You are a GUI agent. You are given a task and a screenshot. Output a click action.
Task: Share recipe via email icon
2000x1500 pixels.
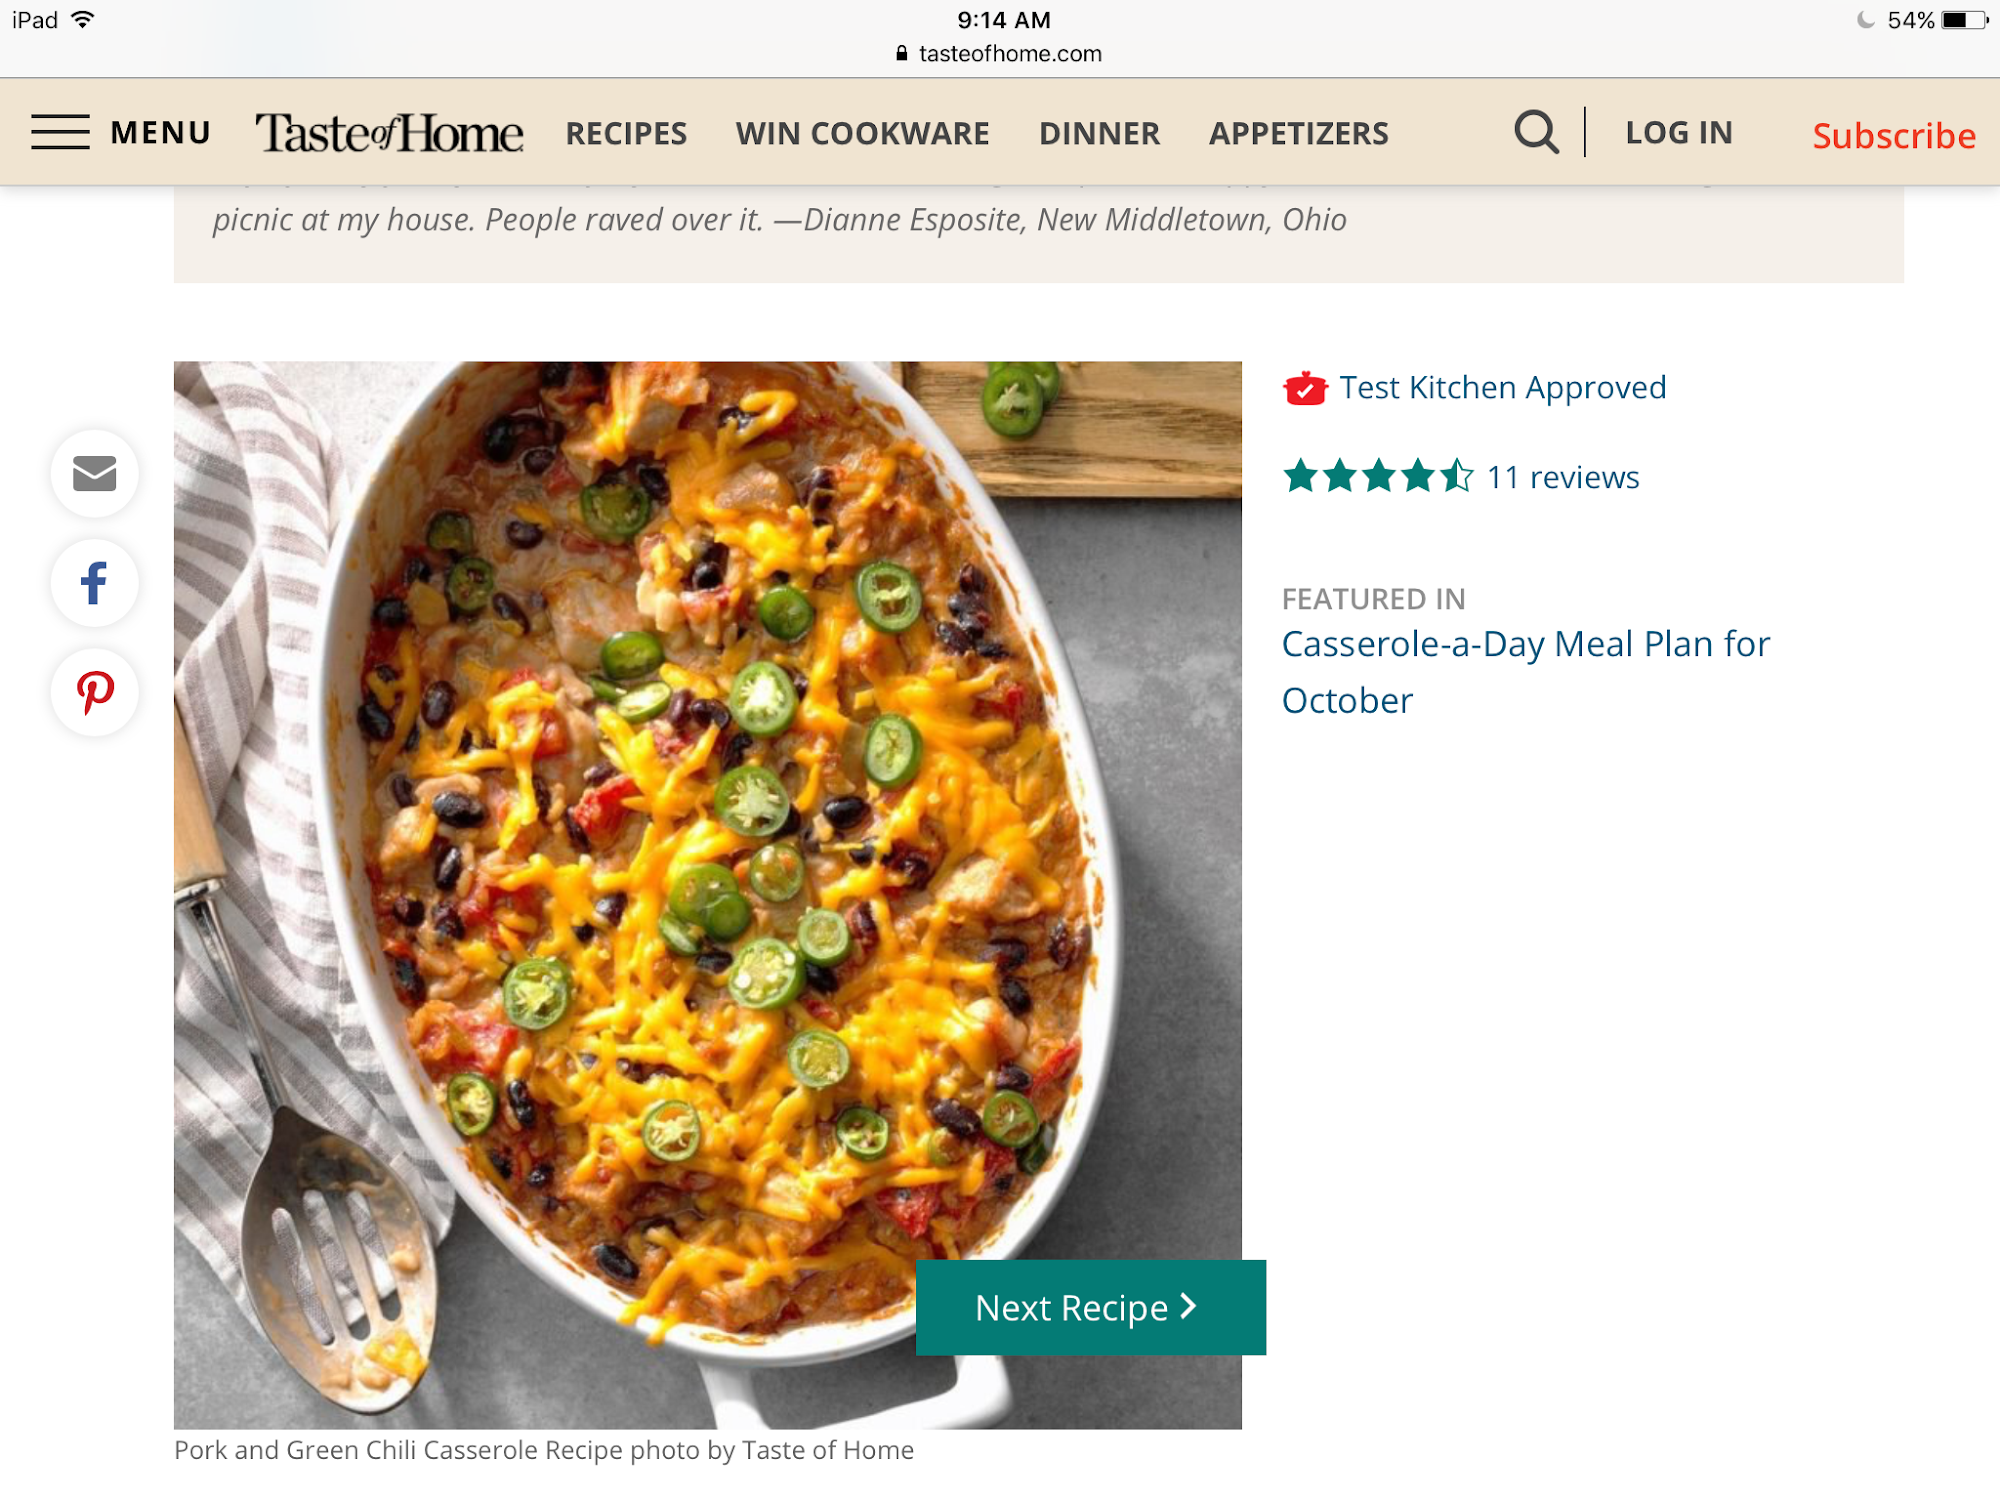tap(95, 473)
